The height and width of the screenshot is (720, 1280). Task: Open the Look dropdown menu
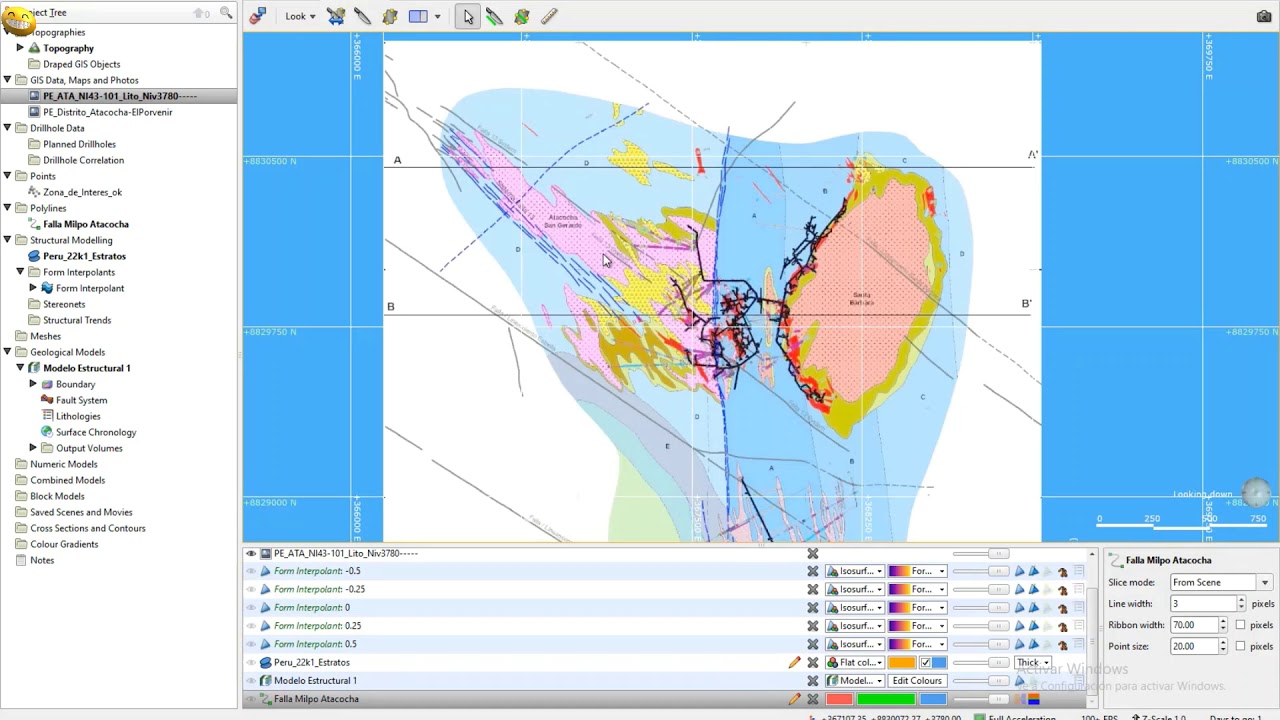(x=300, y=16)
